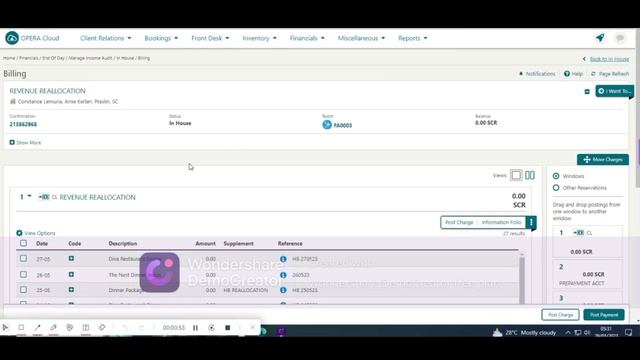Image resolution: width=640 pixels, height=360 pixels.
Task: Select the split two-window view icon
Action: tap(530, 175)
